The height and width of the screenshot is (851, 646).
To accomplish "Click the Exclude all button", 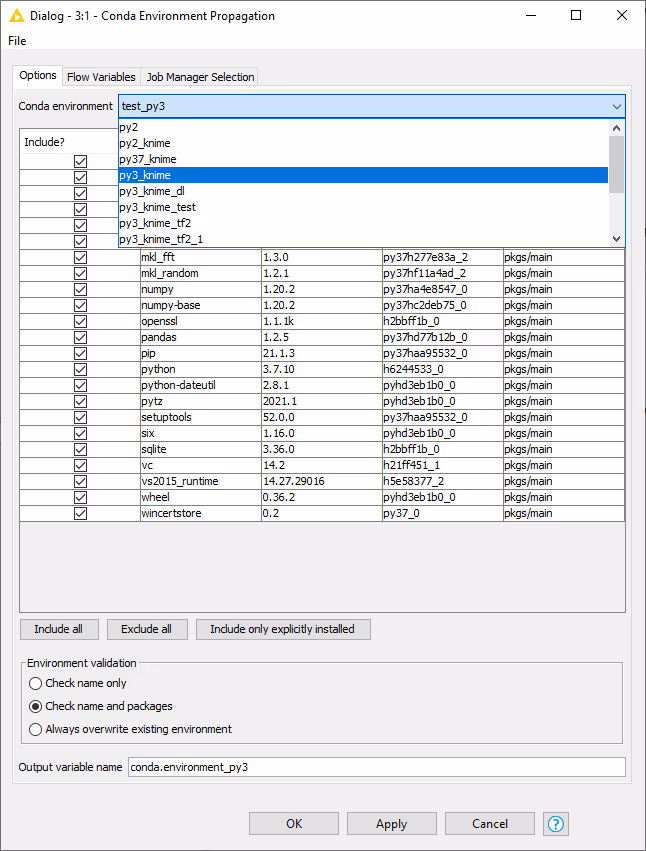I will point(146,629).
